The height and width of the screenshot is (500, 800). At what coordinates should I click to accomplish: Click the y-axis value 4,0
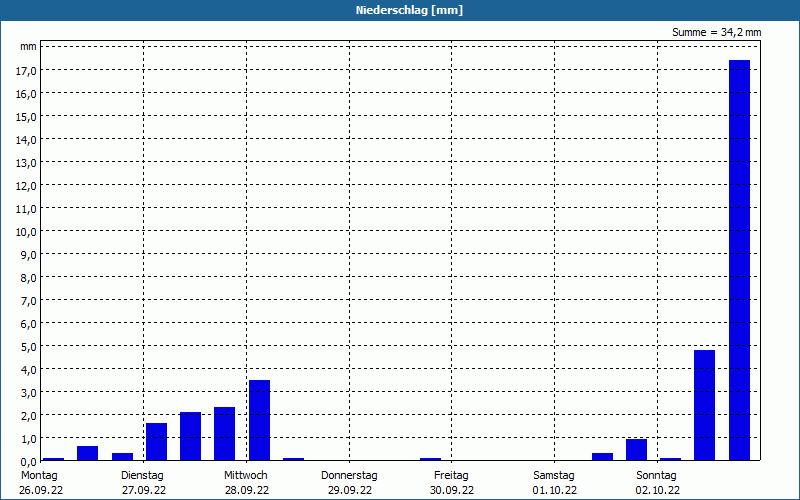coord(29,370)
